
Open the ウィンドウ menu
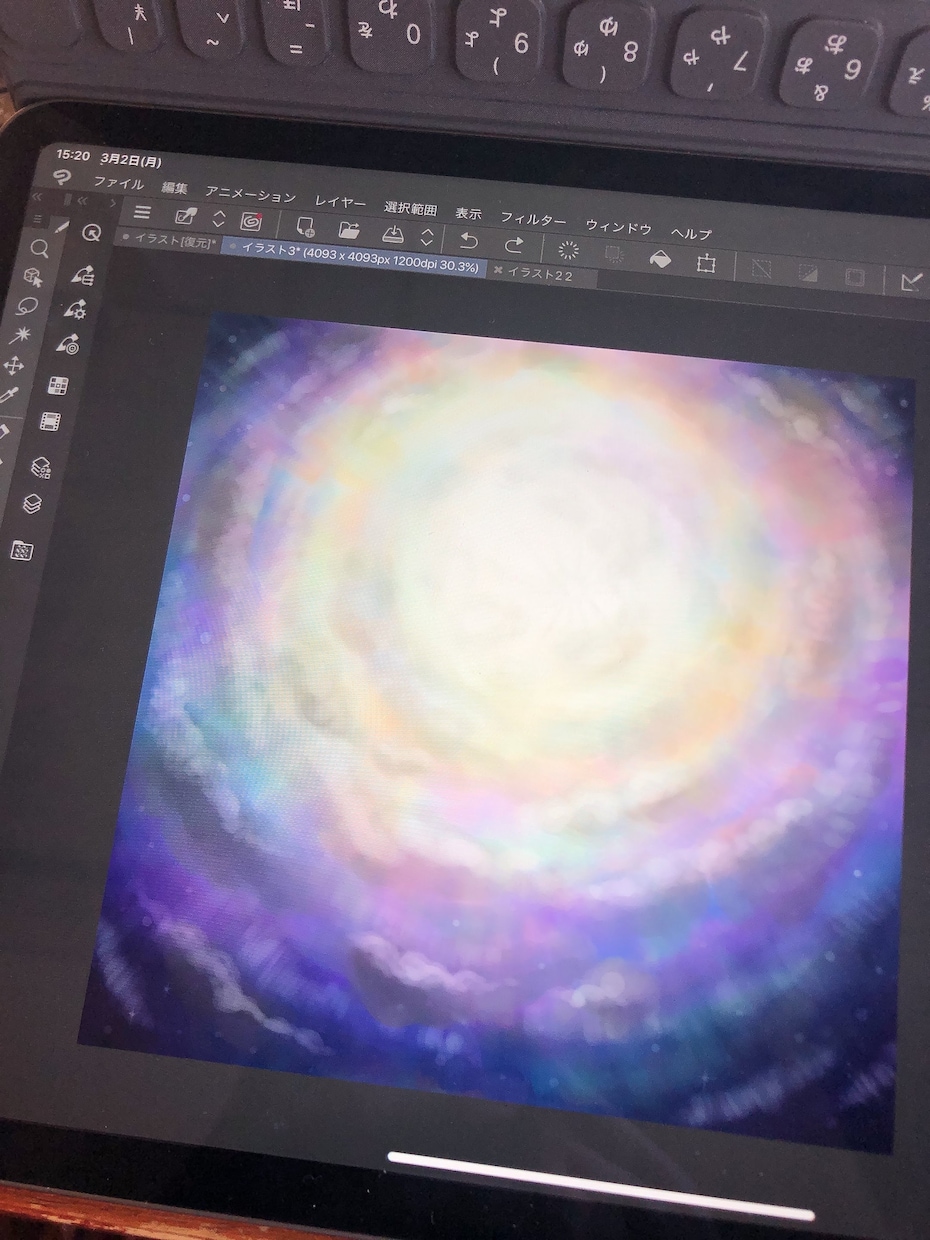pyautogui.click(x=618, y=227)
